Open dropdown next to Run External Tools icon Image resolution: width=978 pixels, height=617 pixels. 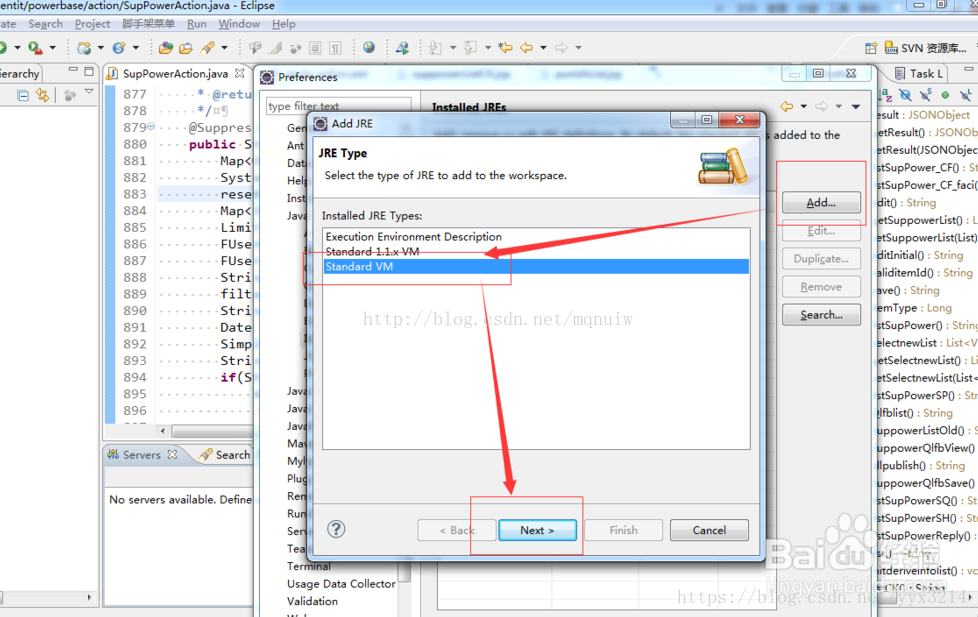tap(52, 47)
